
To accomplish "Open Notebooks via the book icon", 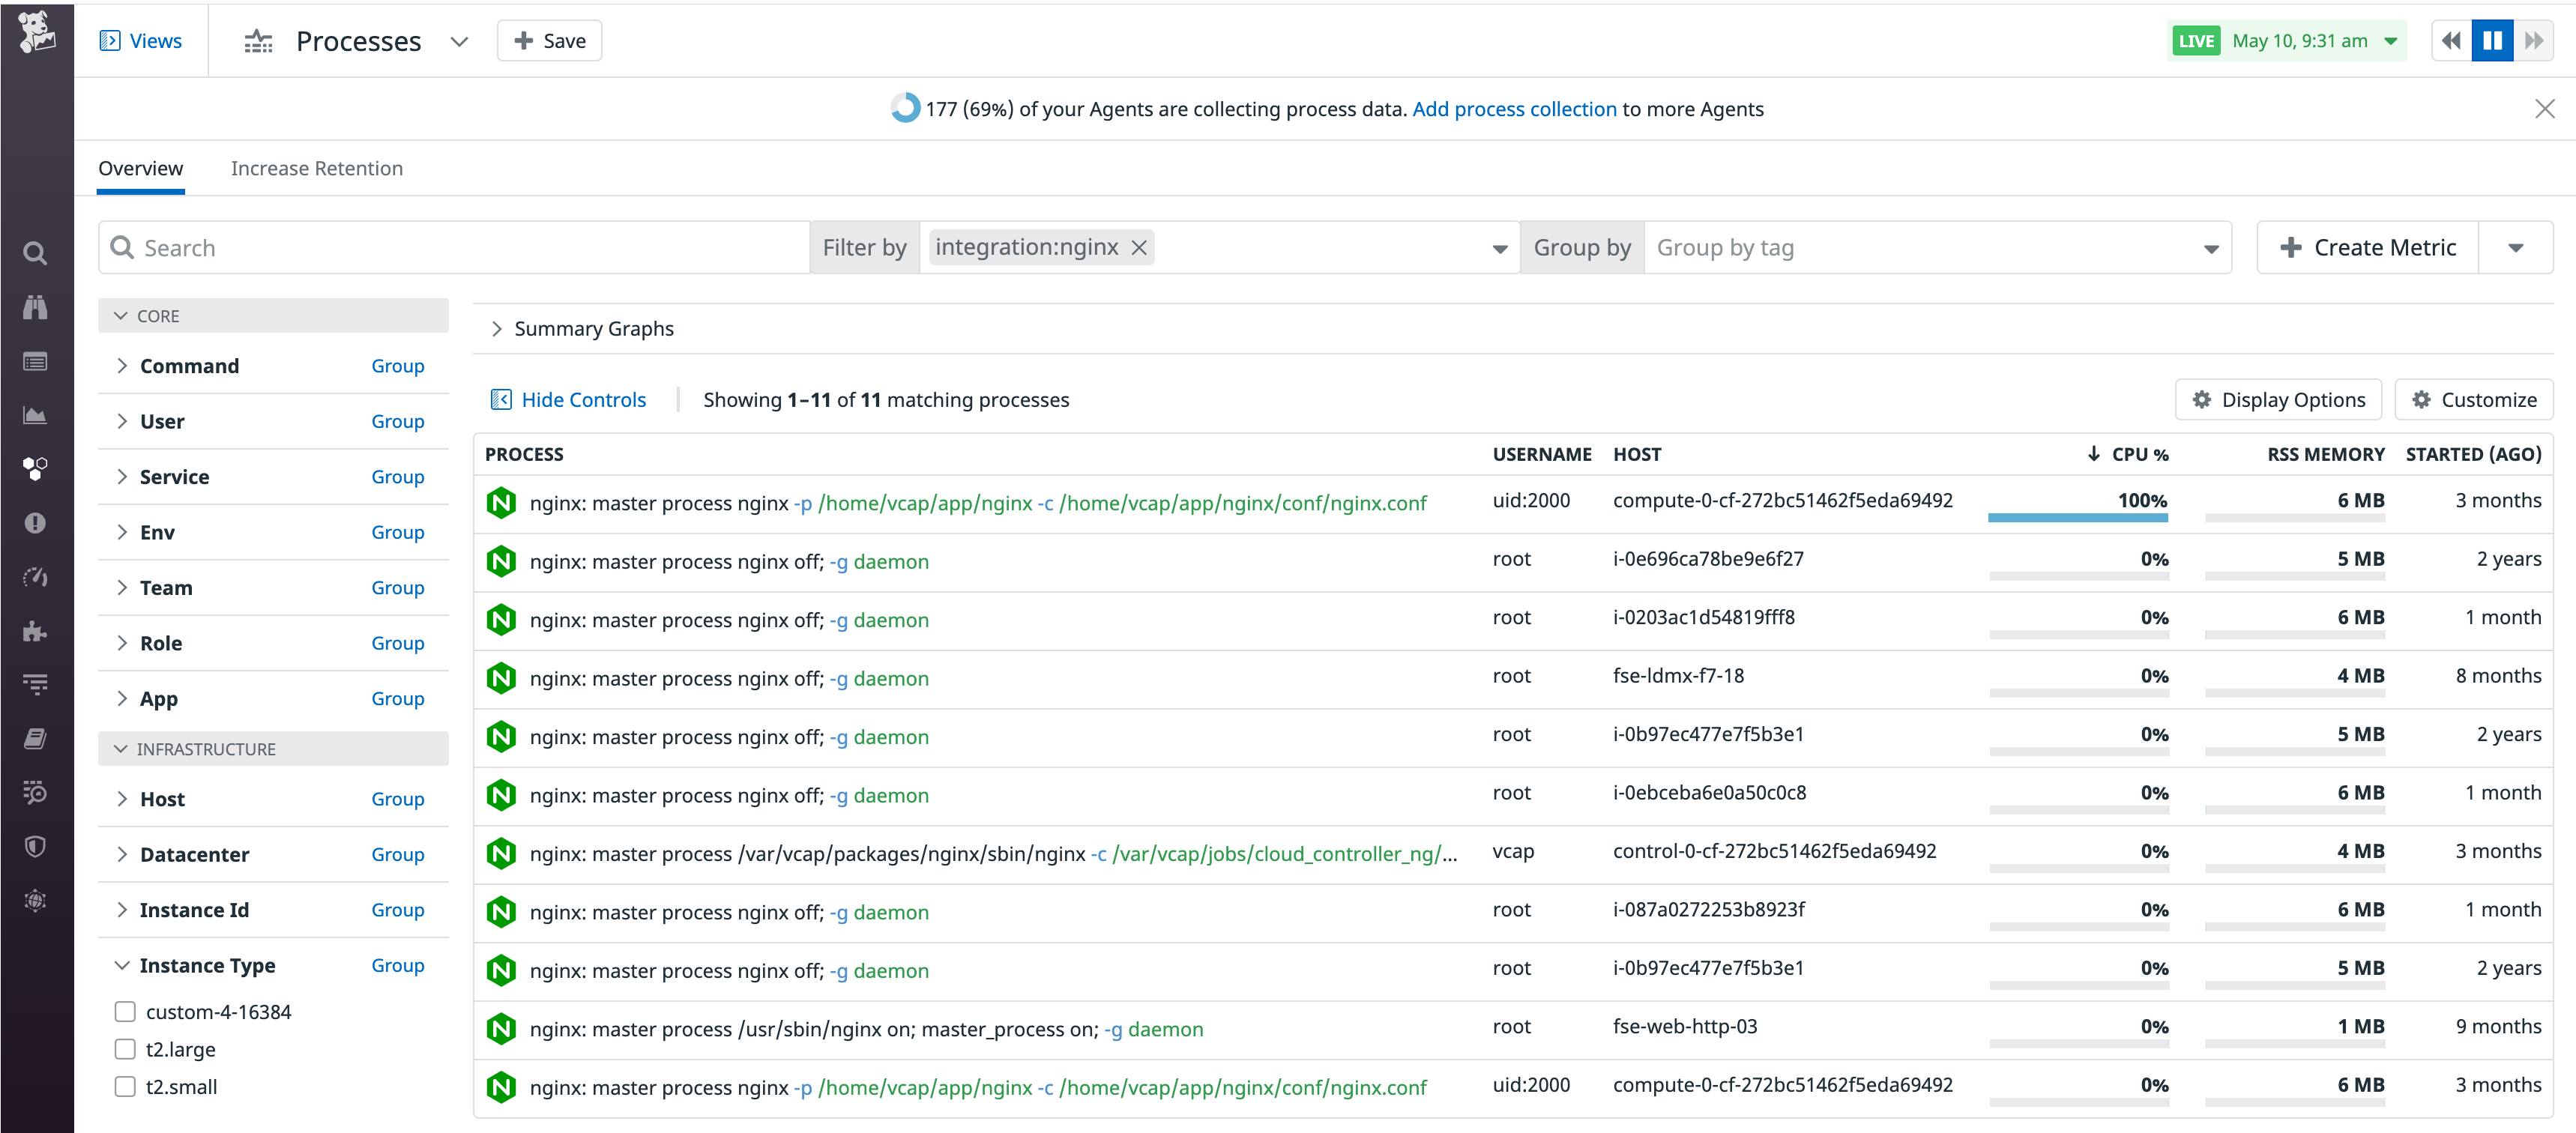I will click(x=35, y=738).
